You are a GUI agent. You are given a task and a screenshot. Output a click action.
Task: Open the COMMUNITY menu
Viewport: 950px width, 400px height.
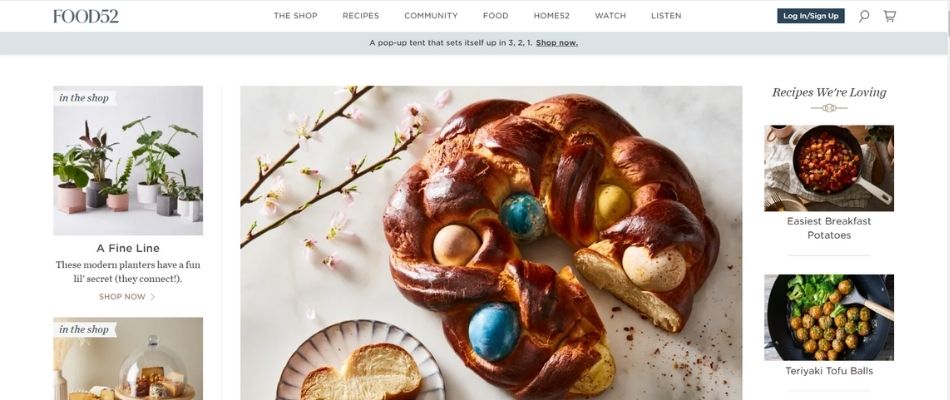pyautogui.click(x=431, y=16)
